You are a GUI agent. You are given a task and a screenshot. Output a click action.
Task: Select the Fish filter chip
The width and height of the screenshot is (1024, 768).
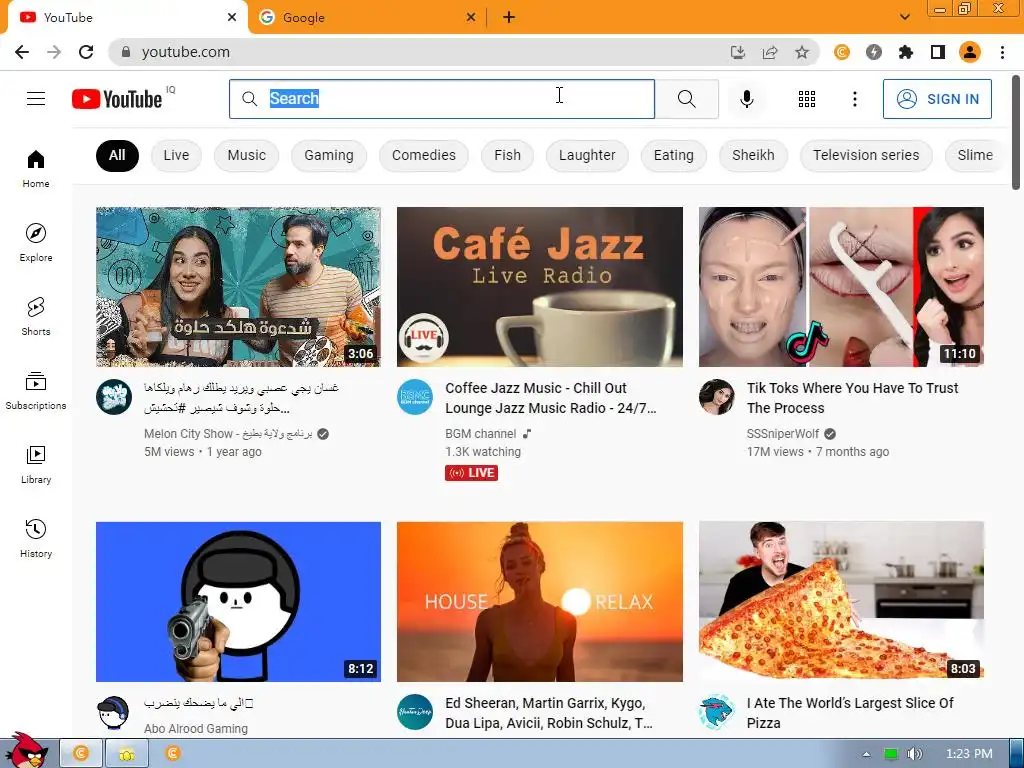507,155
